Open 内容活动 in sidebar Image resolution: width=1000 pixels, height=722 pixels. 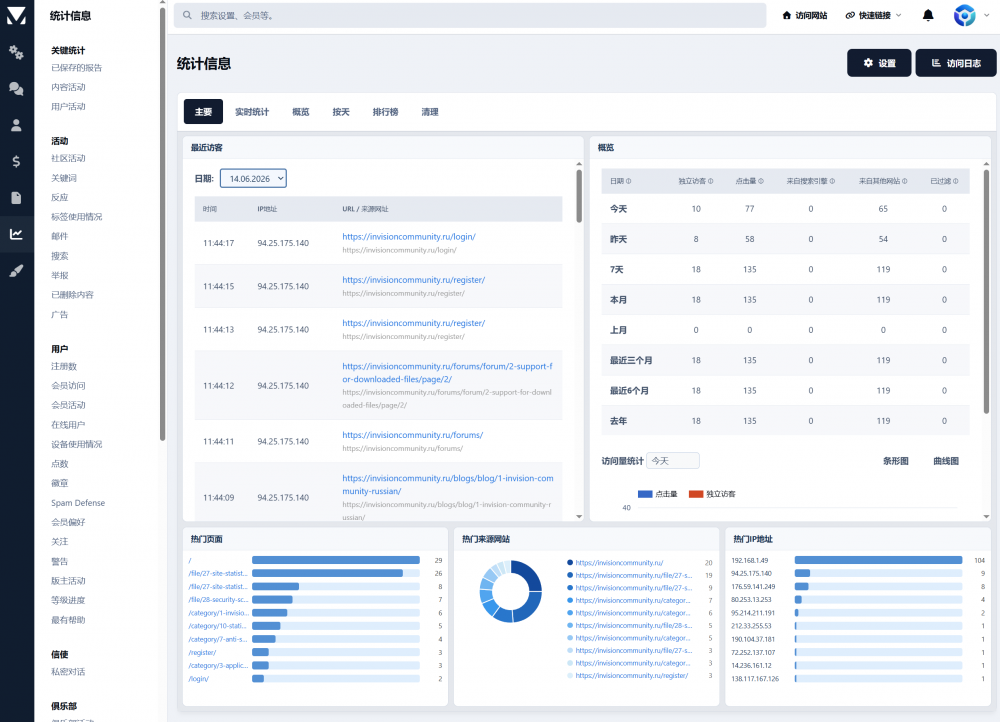click(x=68, y=87)
